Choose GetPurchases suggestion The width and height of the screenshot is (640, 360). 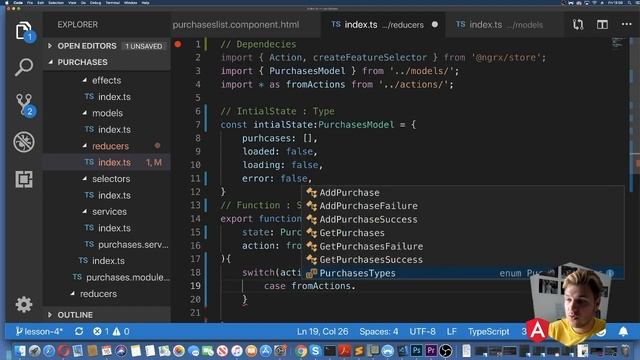pyautogui.click(x=462, y=233)
